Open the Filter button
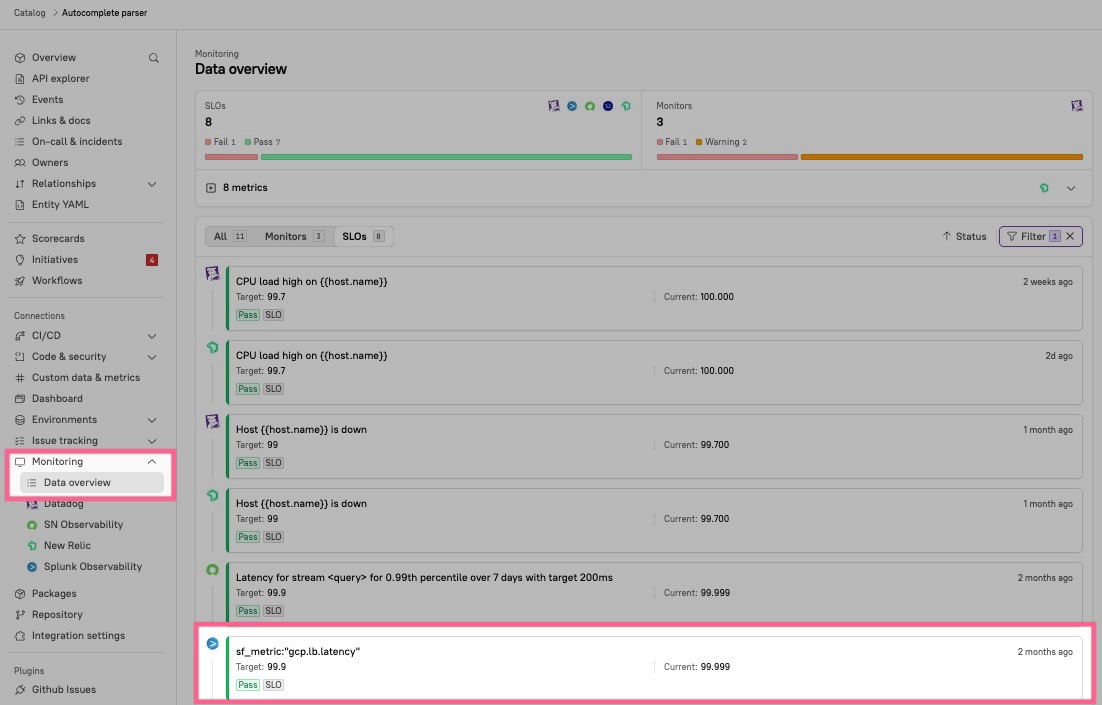Image resolution: width=1102 pixels, height=705 pixels. 1032,236
